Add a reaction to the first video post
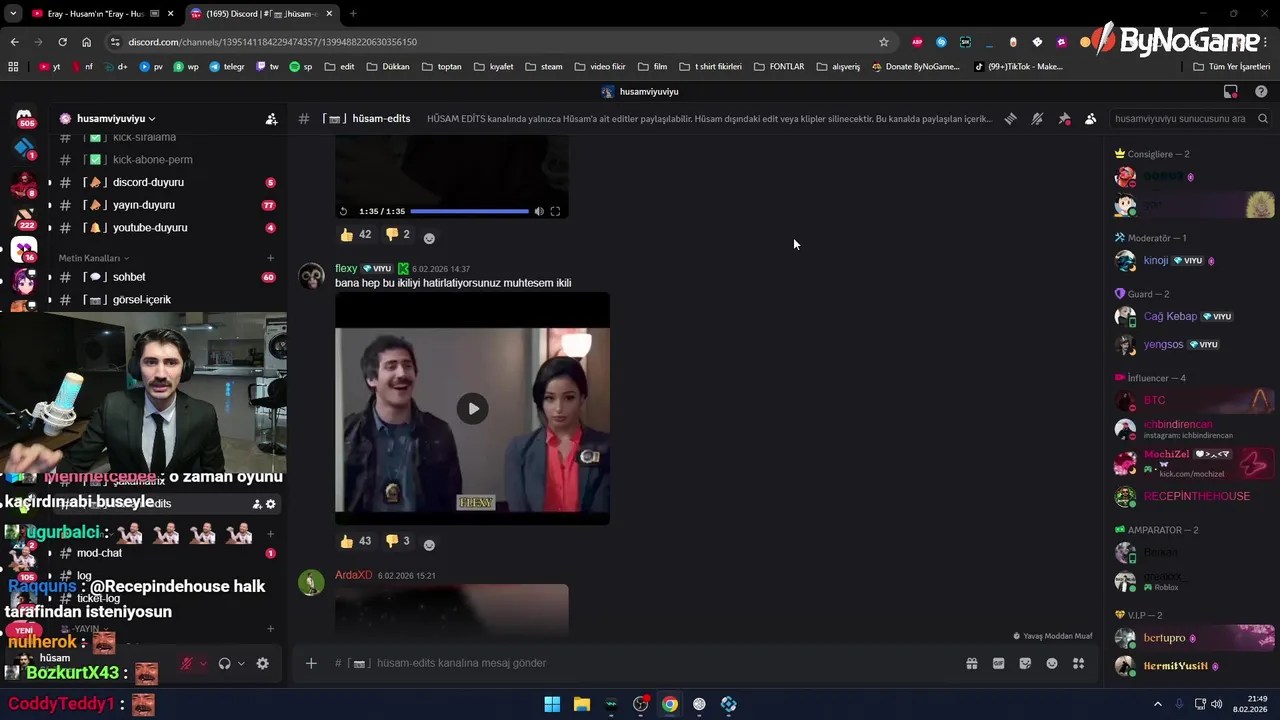The image size is (1280, 720). click(429, 238)
